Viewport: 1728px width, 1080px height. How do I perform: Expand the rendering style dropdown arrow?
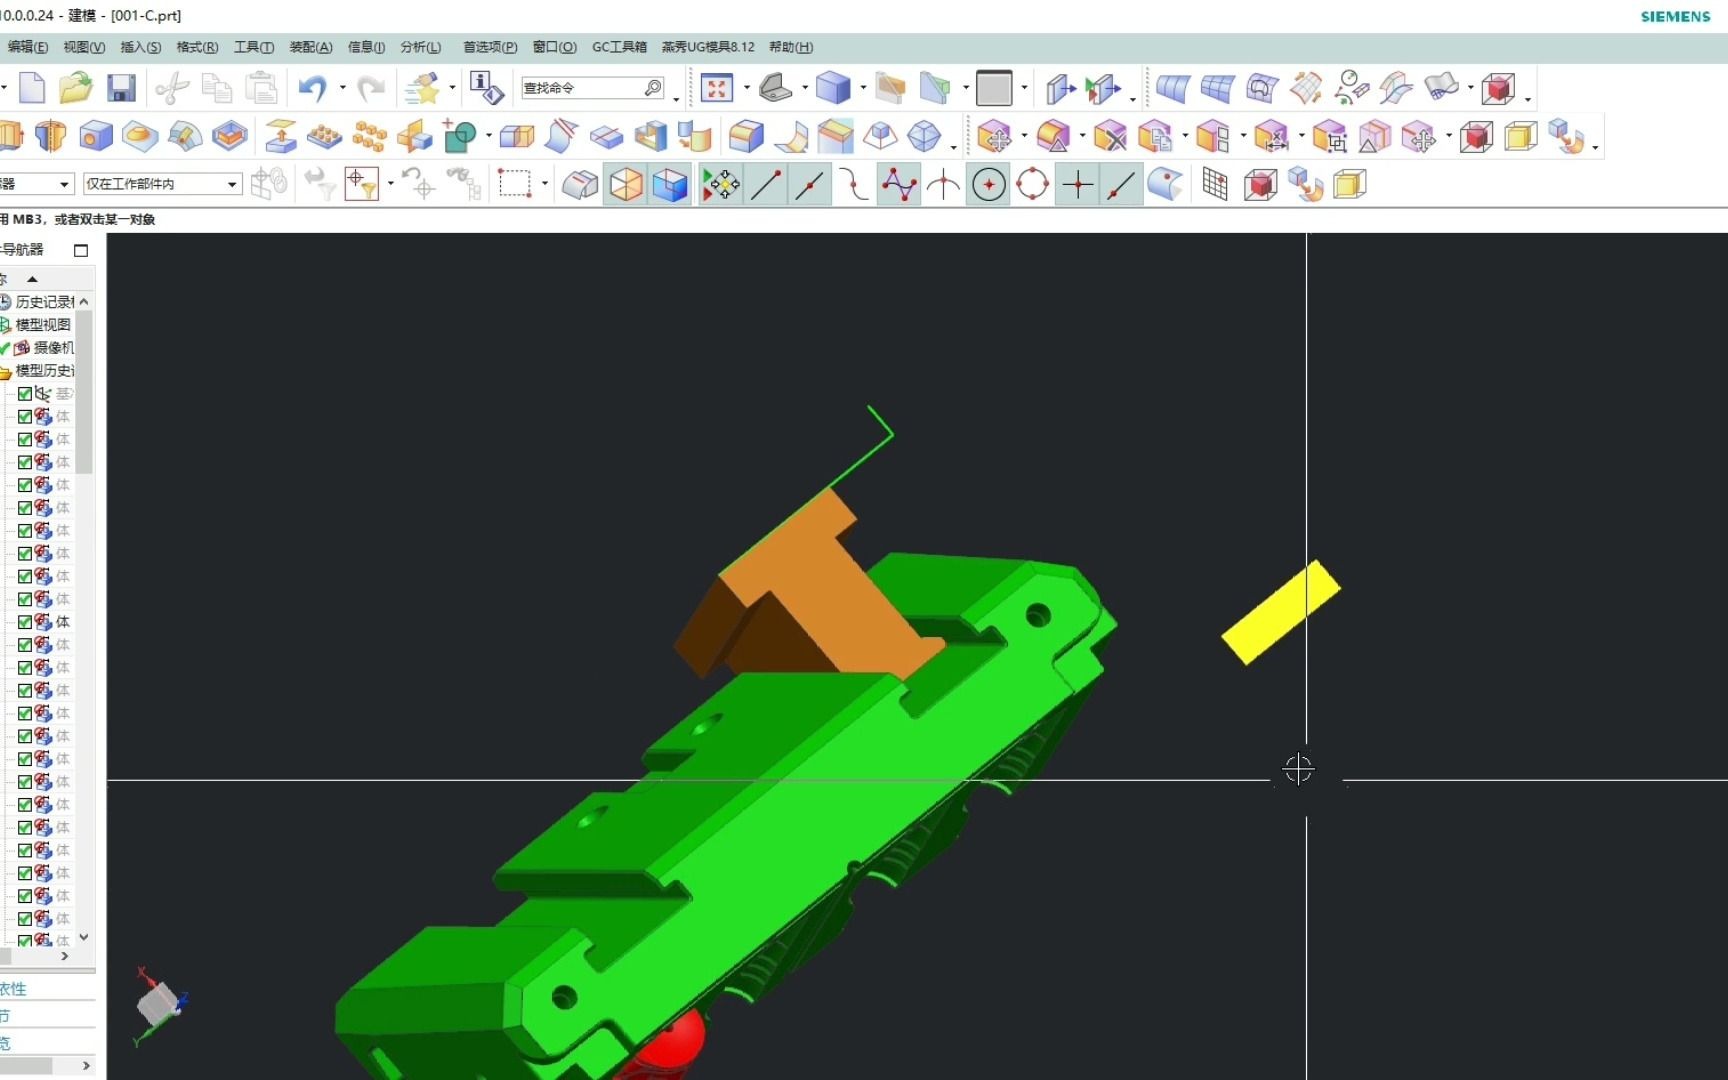[863, 88]
